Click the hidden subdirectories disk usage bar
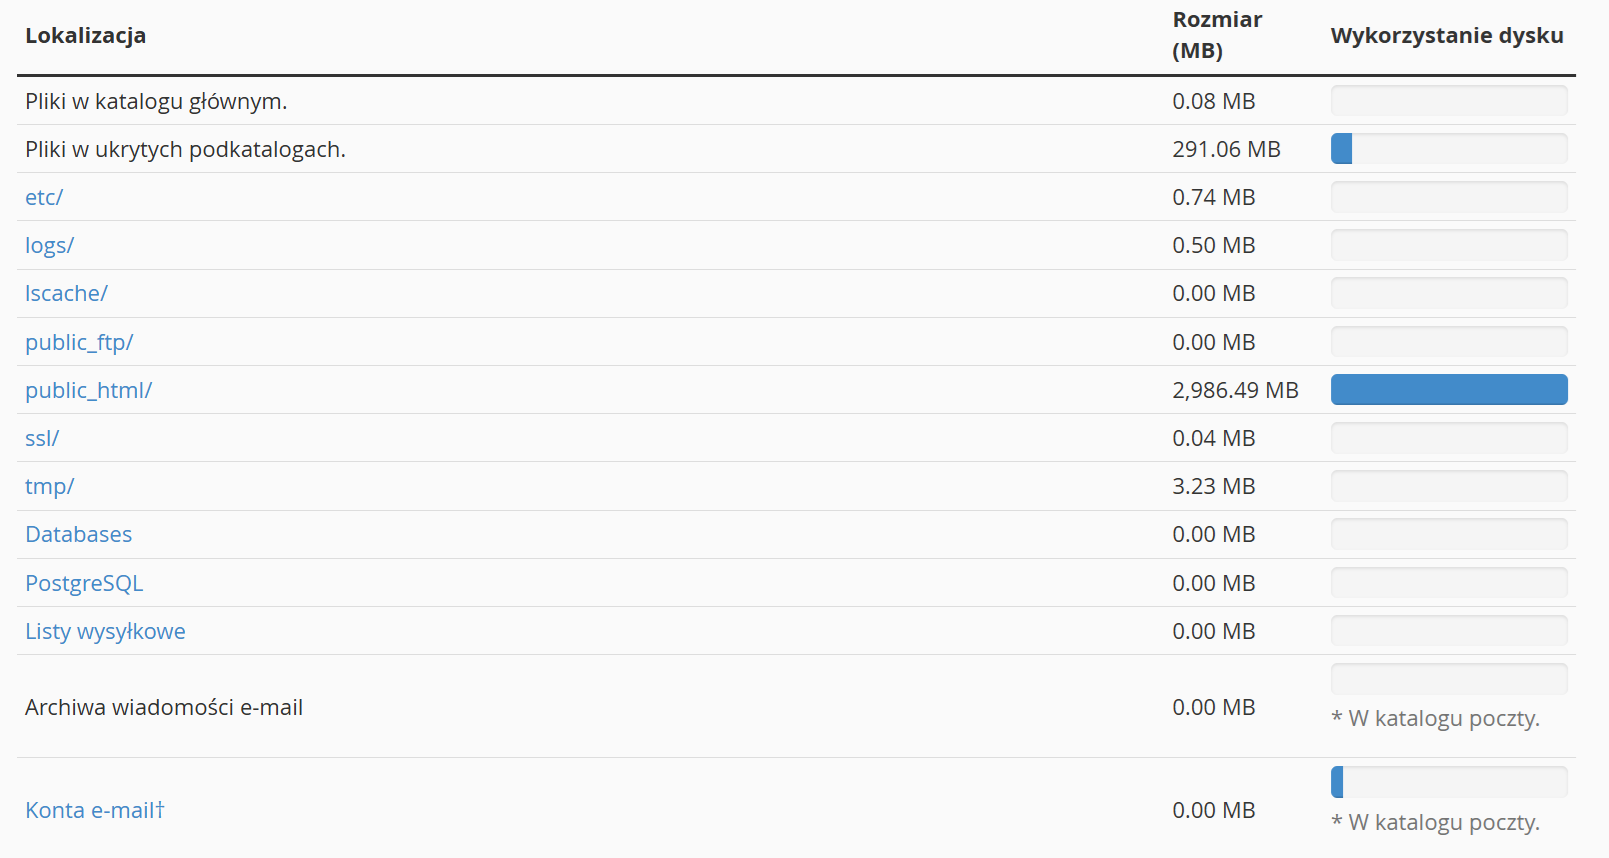 1449,149
